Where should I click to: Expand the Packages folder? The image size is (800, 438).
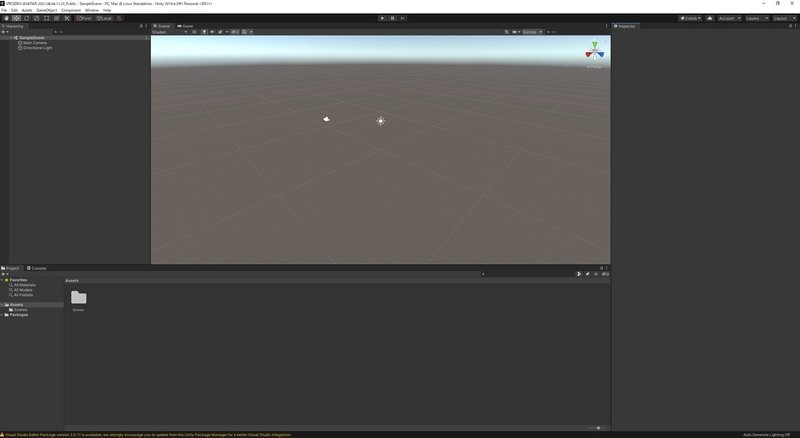tap(2, 315)
